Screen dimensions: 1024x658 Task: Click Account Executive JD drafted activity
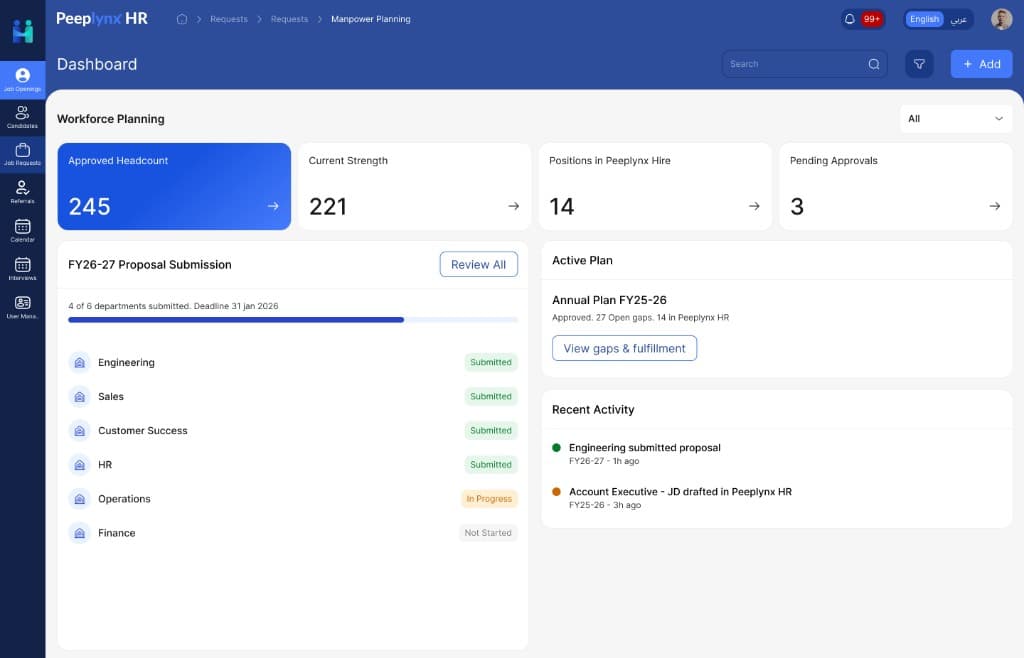(x=680, y=492)
